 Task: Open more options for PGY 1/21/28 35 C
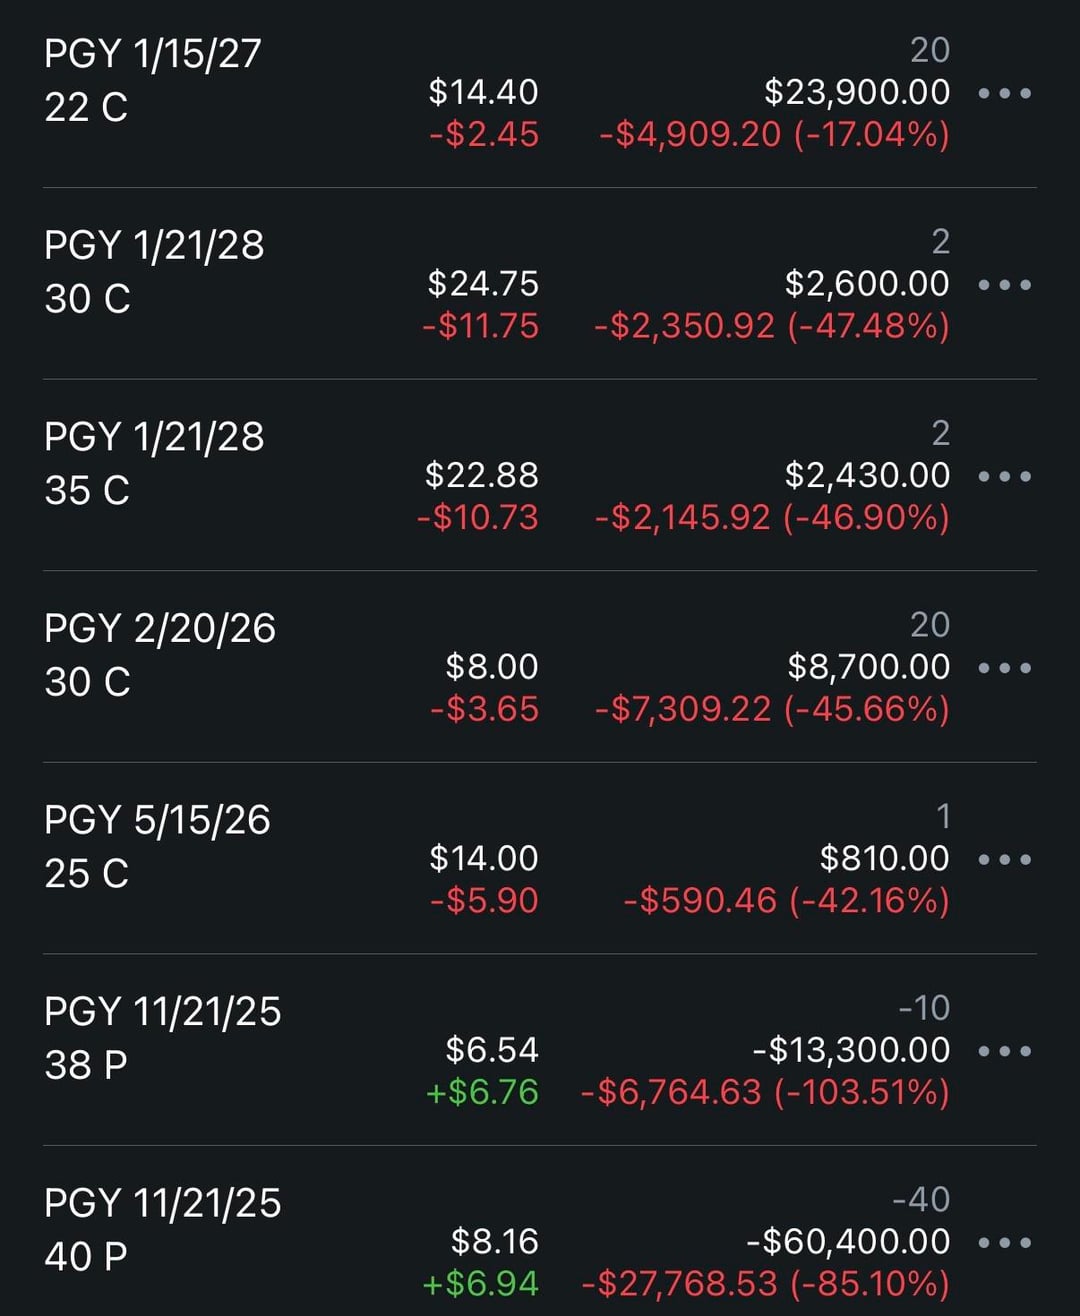coord(1004,476)
